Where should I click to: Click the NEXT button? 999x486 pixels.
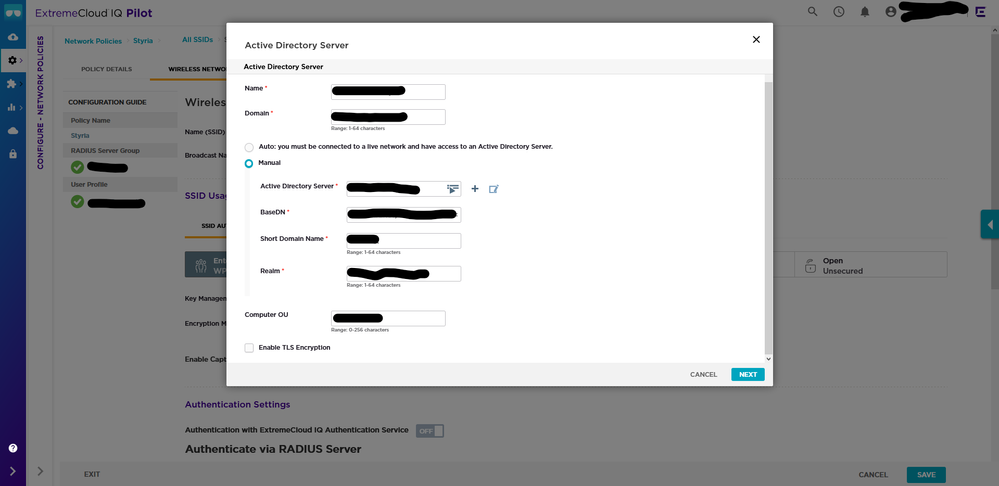[x=748, y=375]
